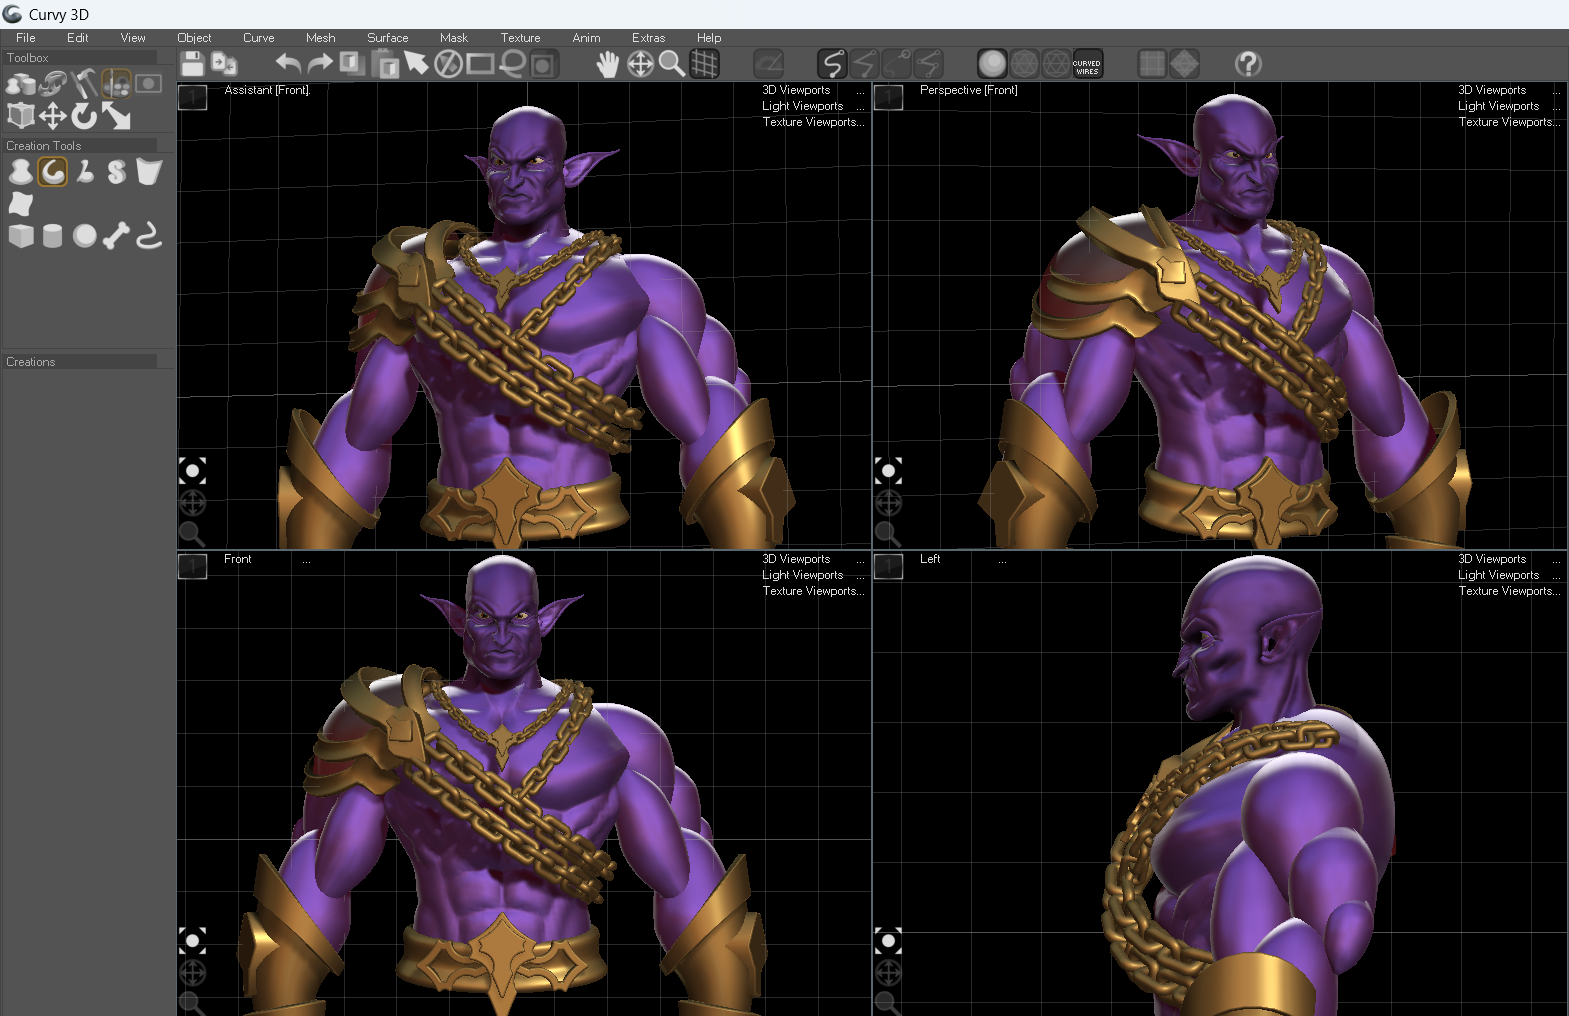Image resolution: width=1569 pixels, height=1016 pixels.
Task: Select the four-arrow move tool in Toolbox
Action: (53, 116)
